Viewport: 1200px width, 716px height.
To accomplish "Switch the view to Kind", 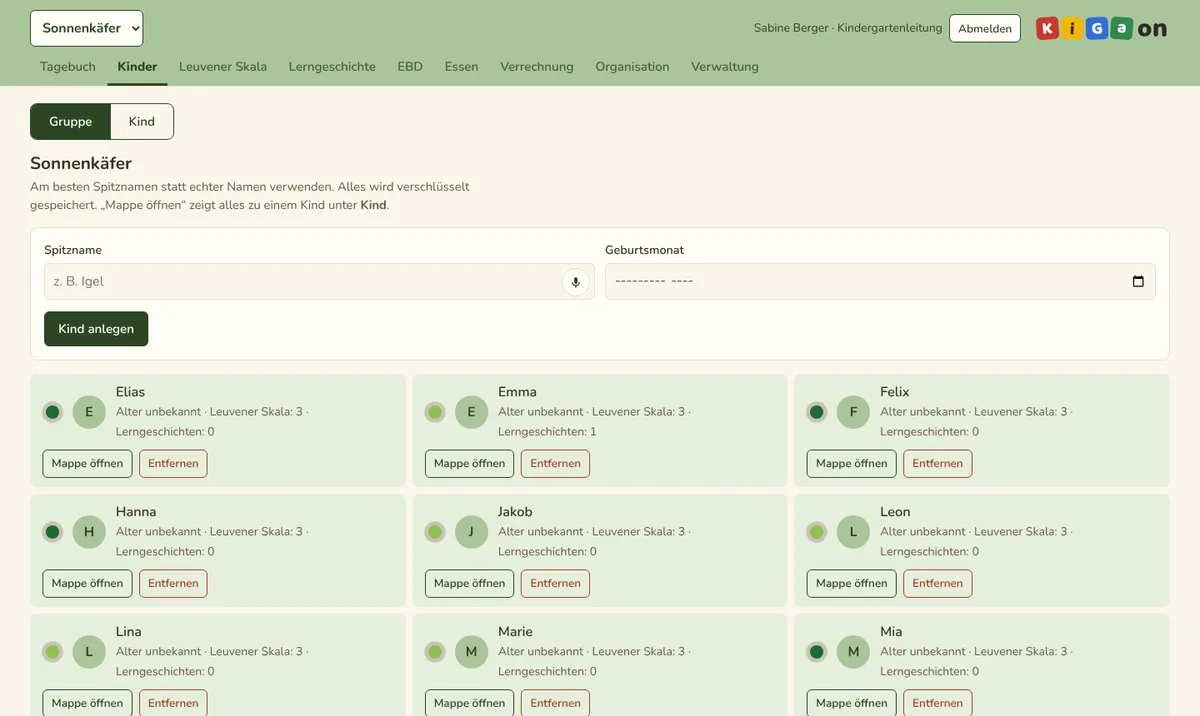I will click(x=142, y=122).
